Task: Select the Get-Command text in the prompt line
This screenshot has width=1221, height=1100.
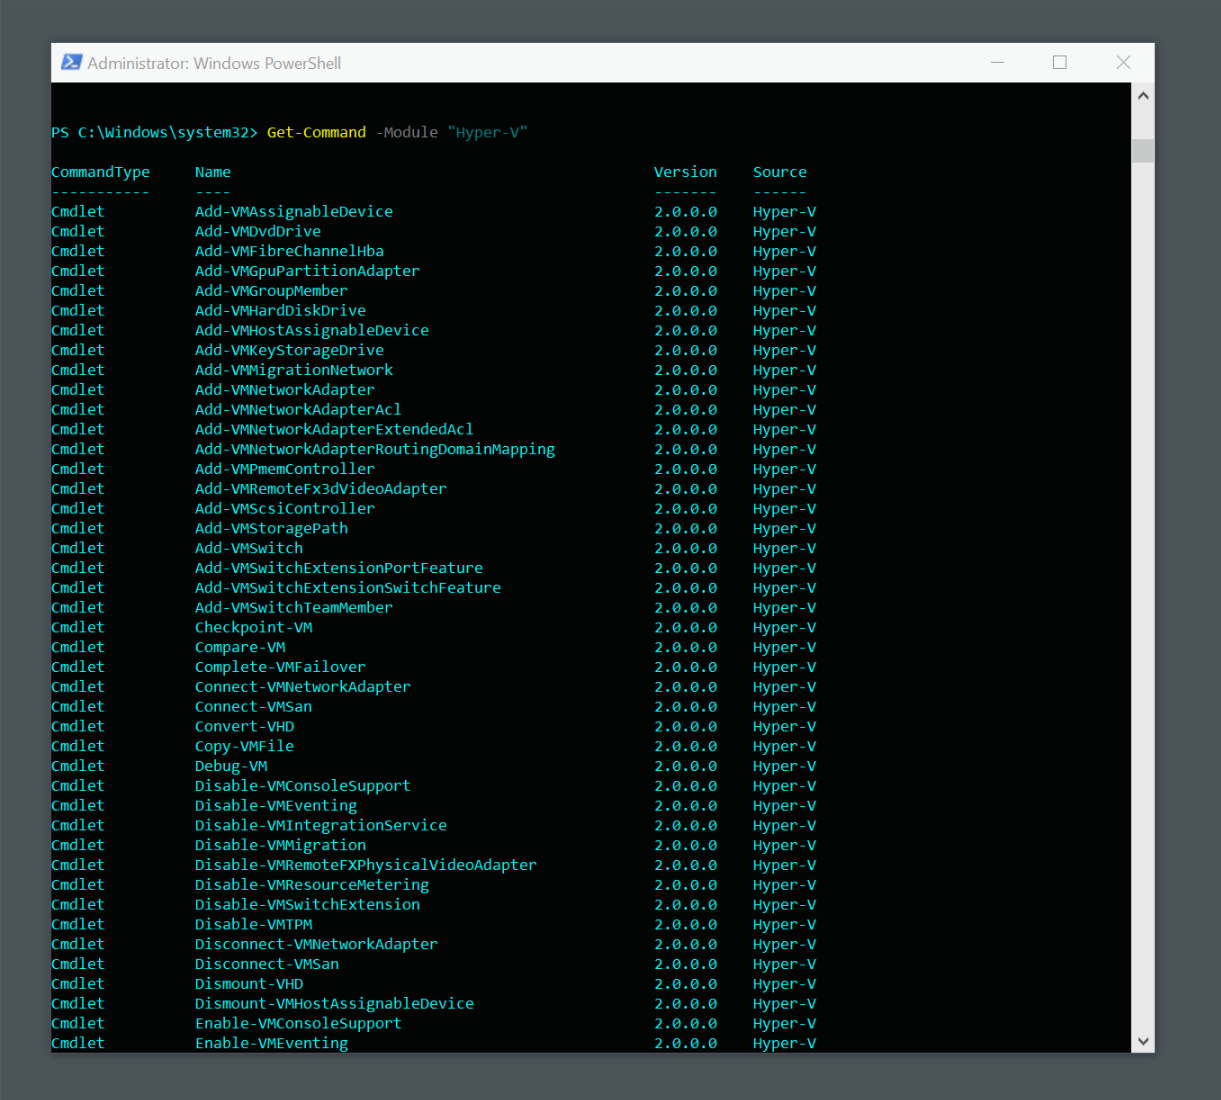Action: 316,131
